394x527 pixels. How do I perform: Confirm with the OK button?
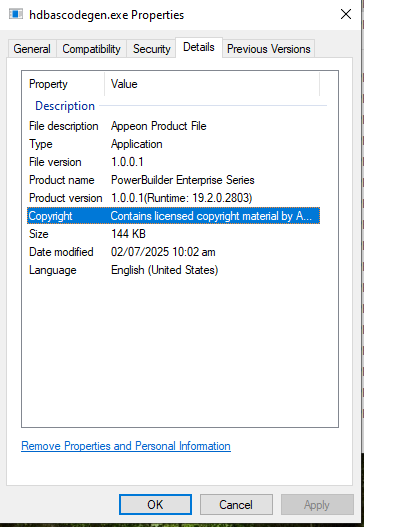(155, 504)
